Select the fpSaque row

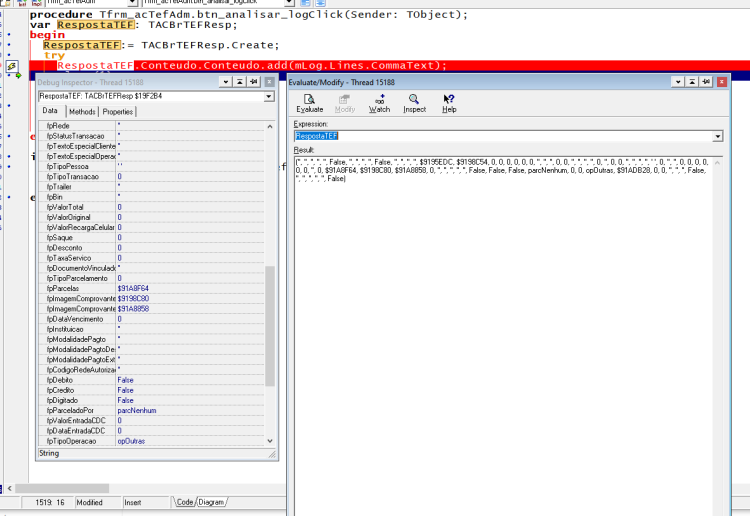click(151, 238)
